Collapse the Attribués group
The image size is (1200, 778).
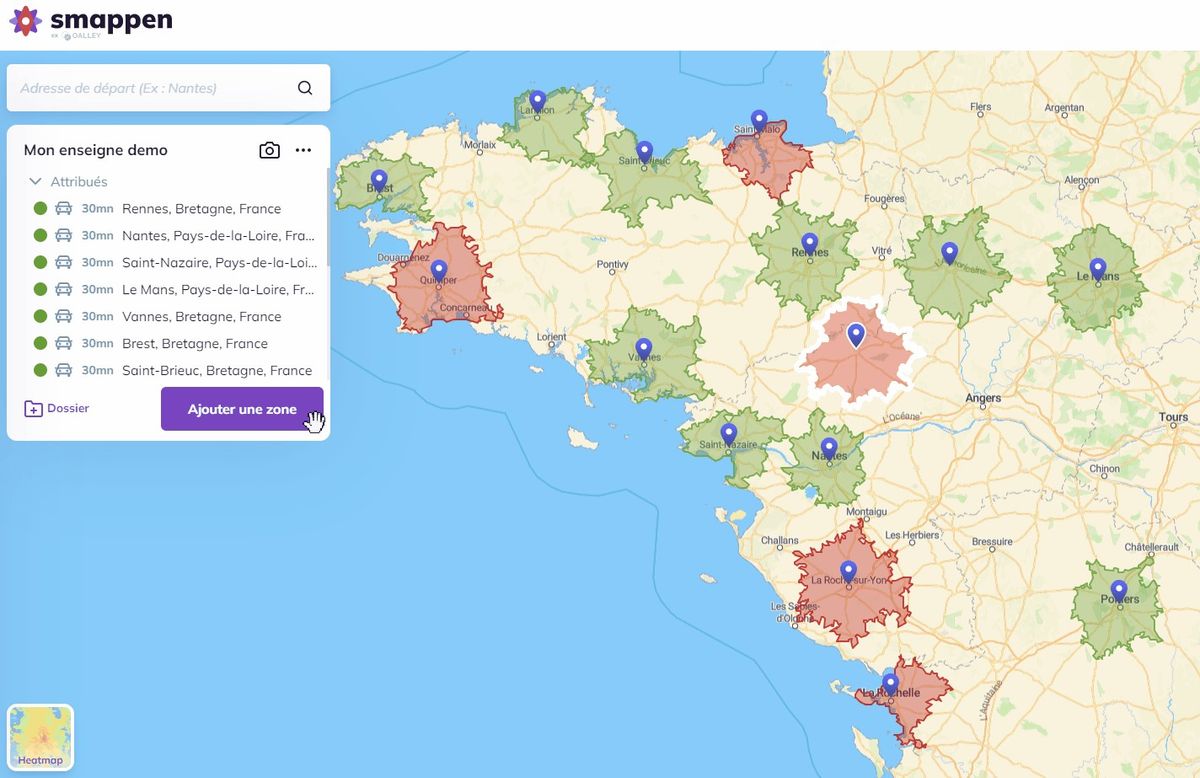pyautogui.click(x=36, y=182)
